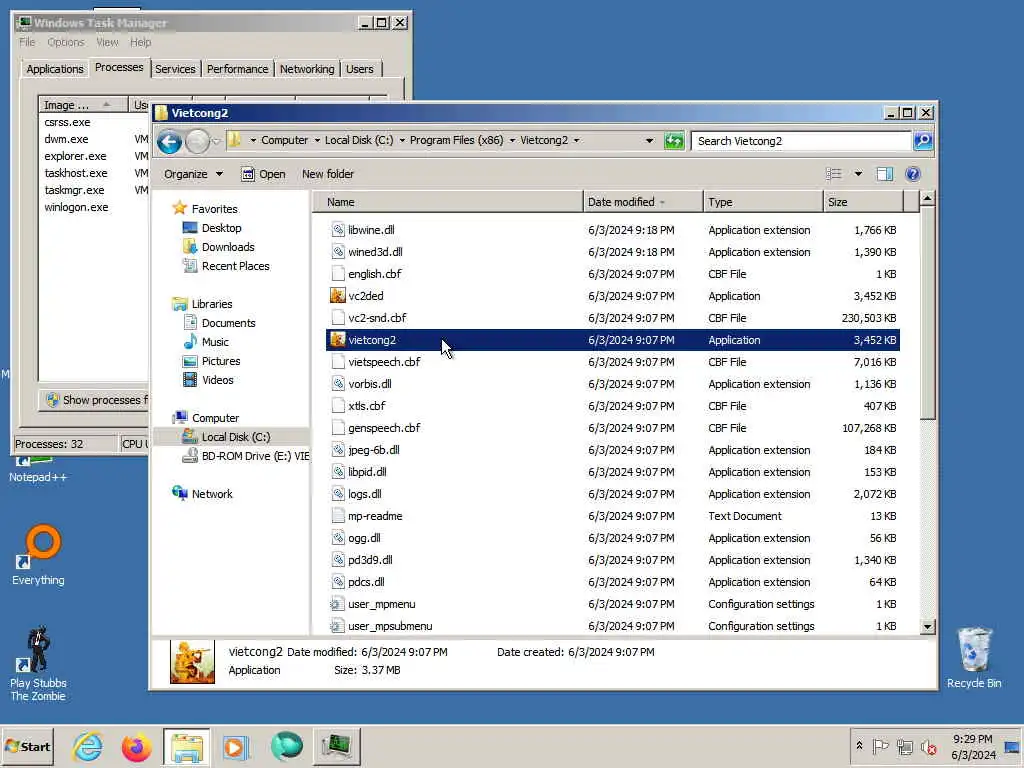Click the network tray icon

(x=904, y=746)
